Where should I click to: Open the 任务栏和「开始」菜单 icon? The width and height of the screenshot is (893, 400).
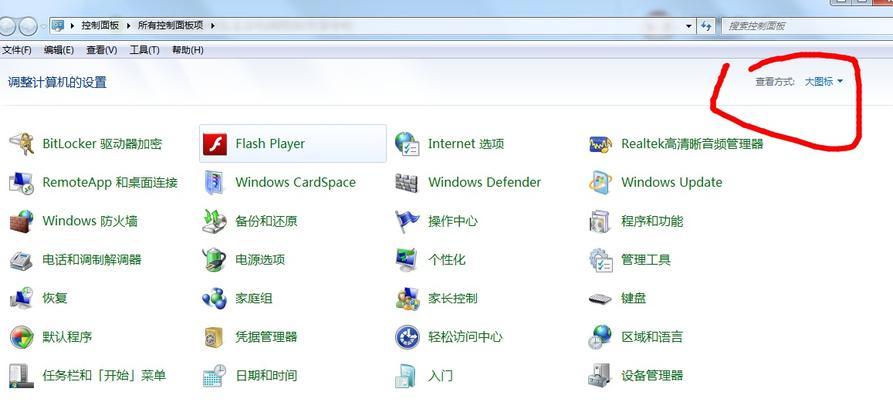coord(22,375)
